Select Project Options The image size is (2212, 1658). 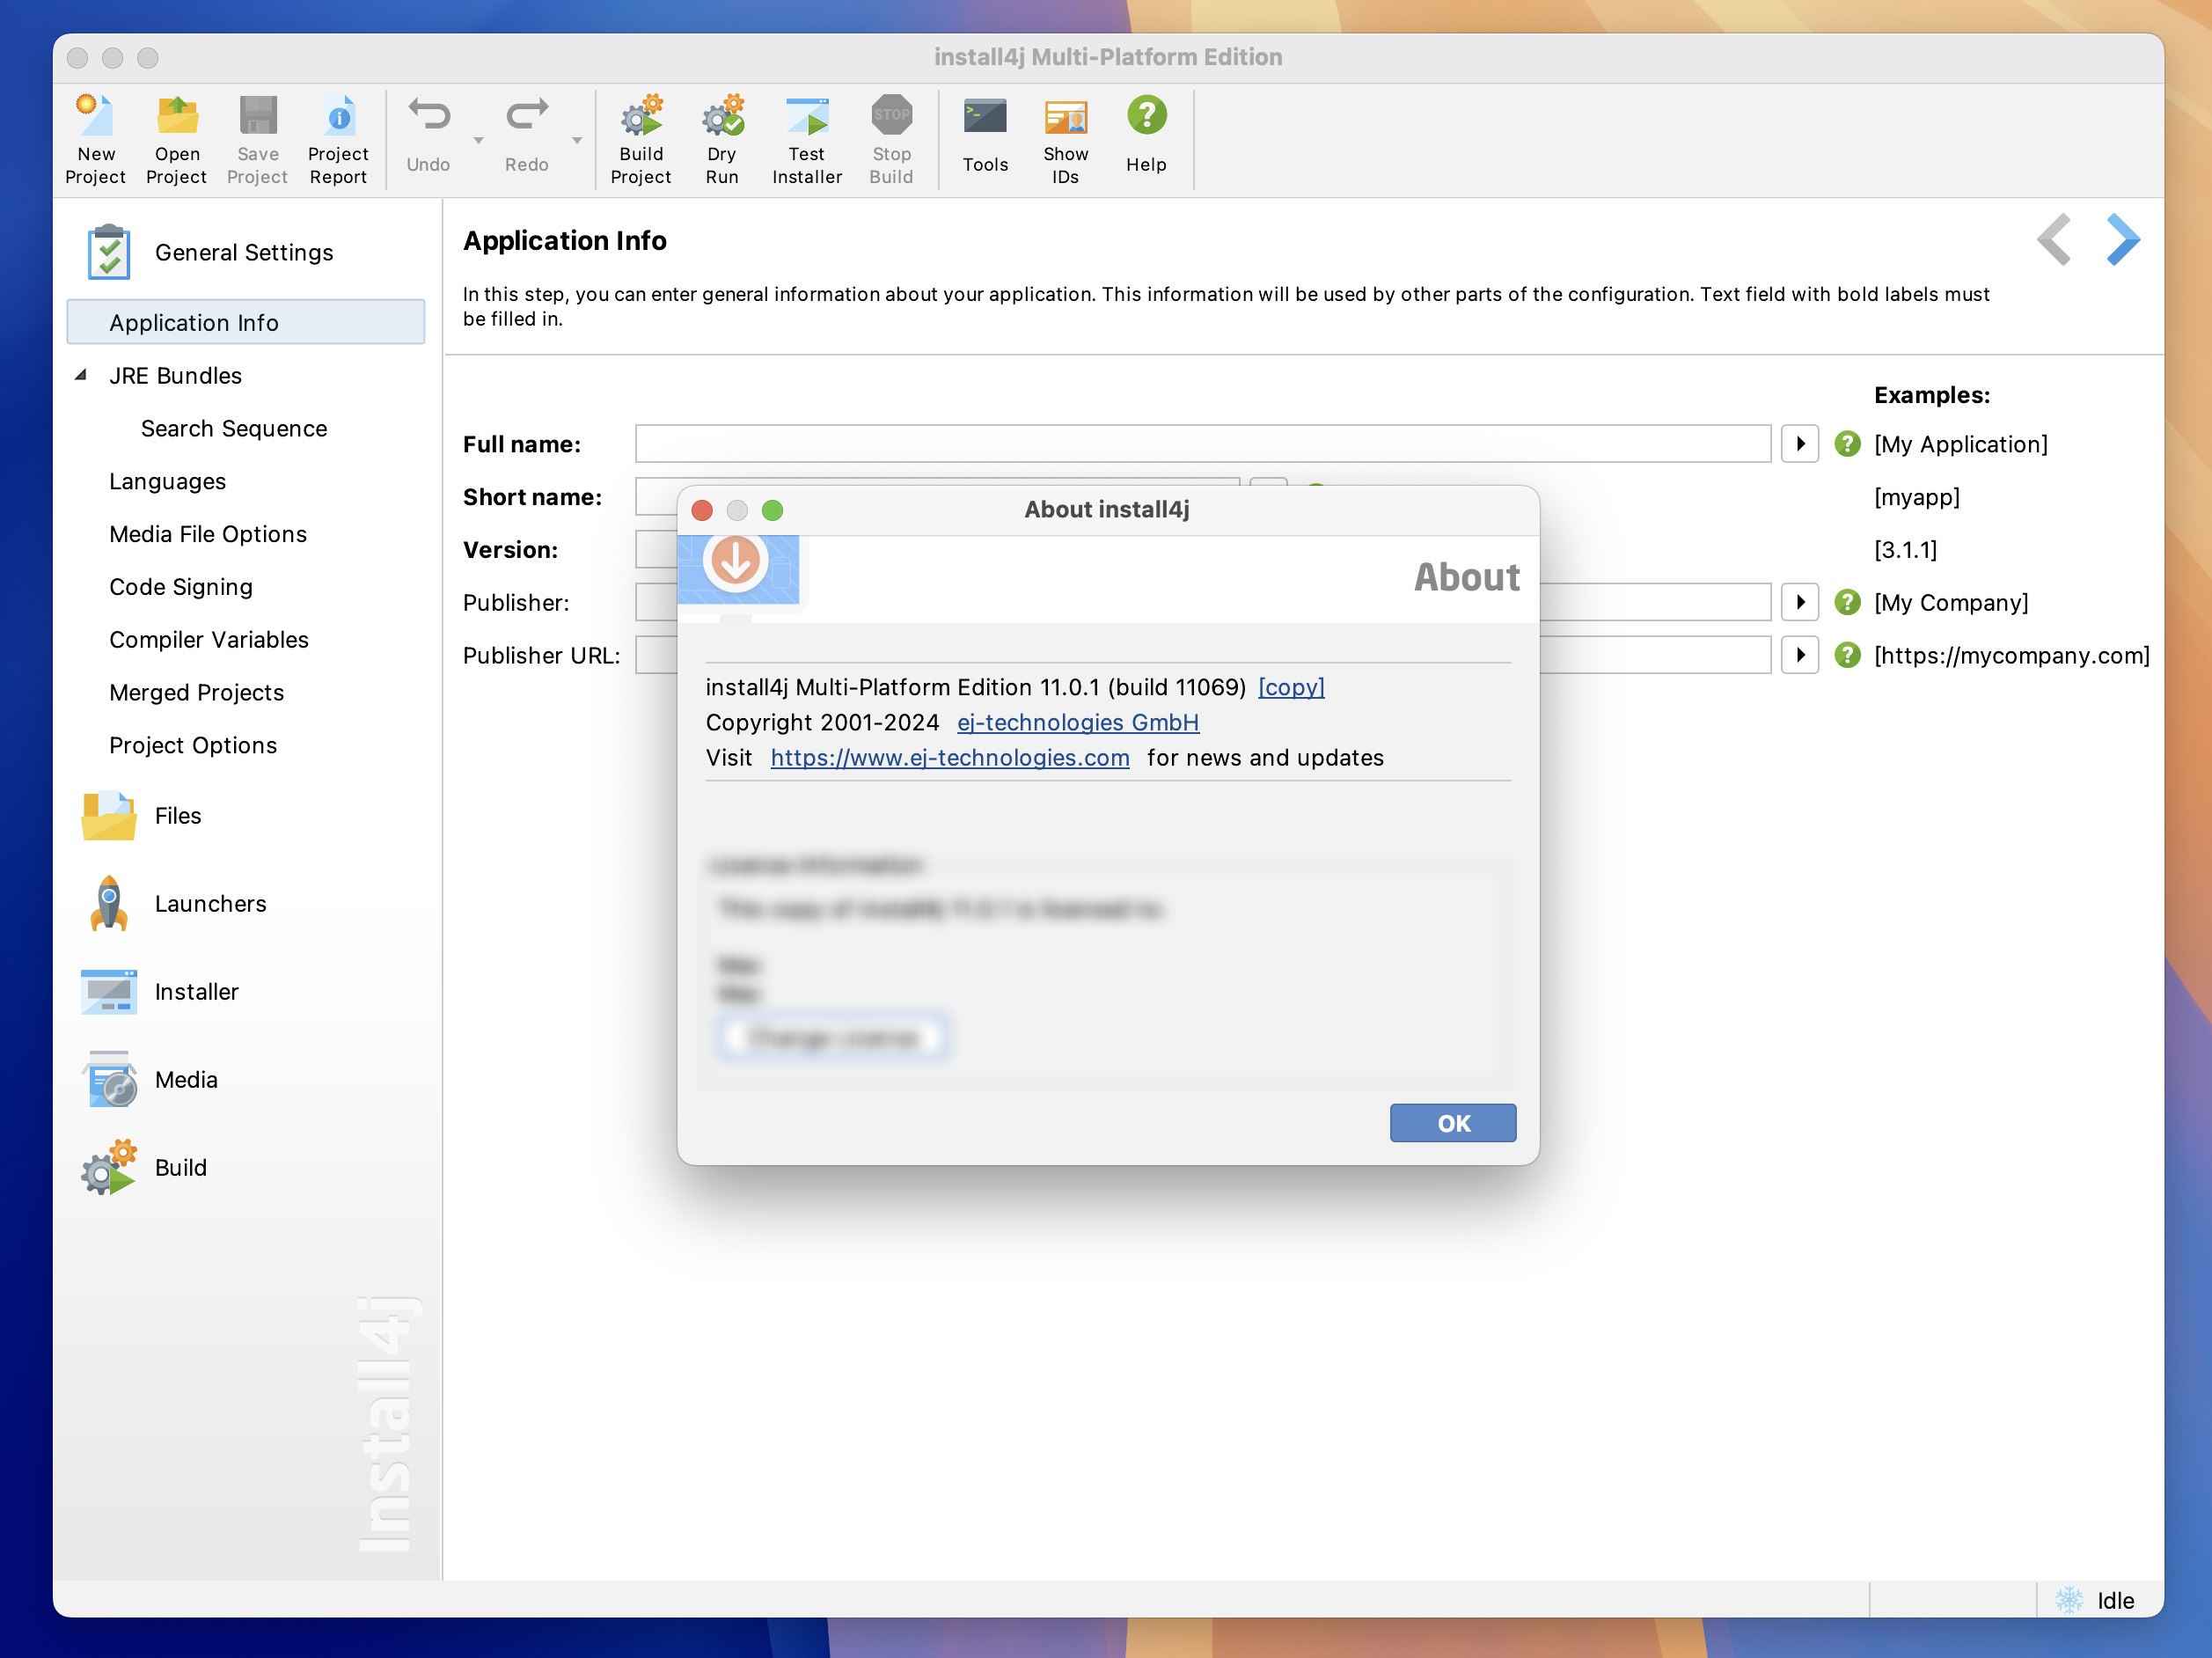(x=193, y=746)
